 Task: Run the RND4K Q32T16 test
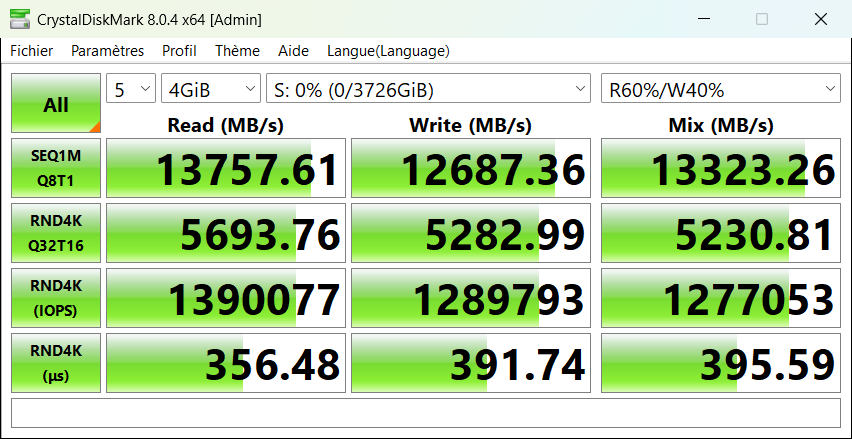point(56,233)
